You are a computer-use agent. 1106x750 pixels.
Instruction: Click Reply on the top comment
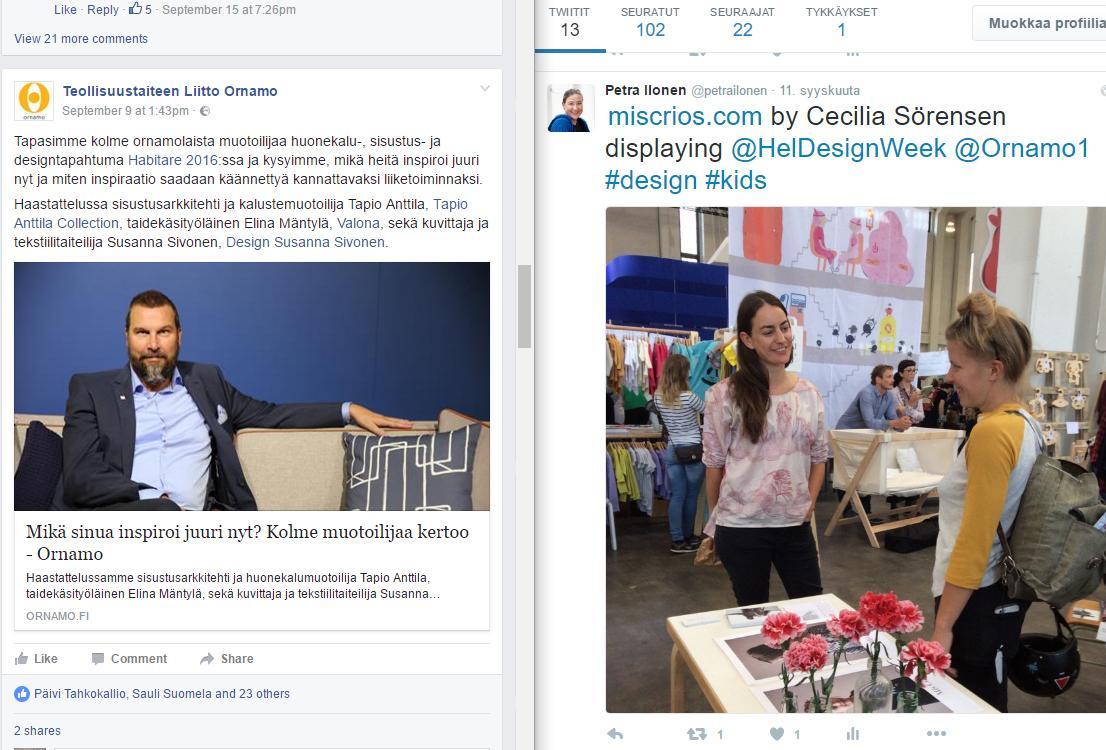coord(103,10)
